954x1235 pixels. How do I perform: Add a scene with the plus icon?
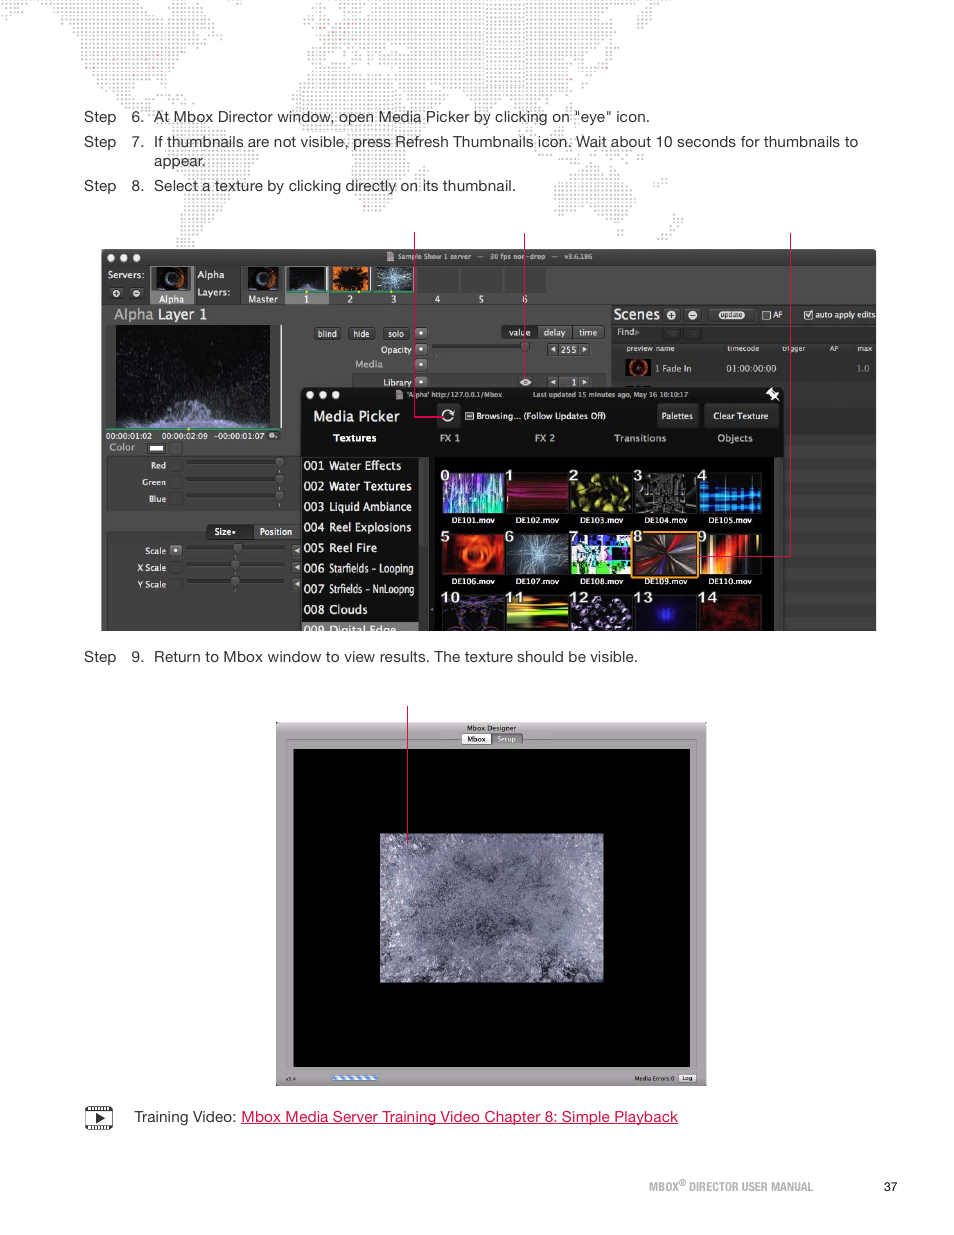(671, 315)
